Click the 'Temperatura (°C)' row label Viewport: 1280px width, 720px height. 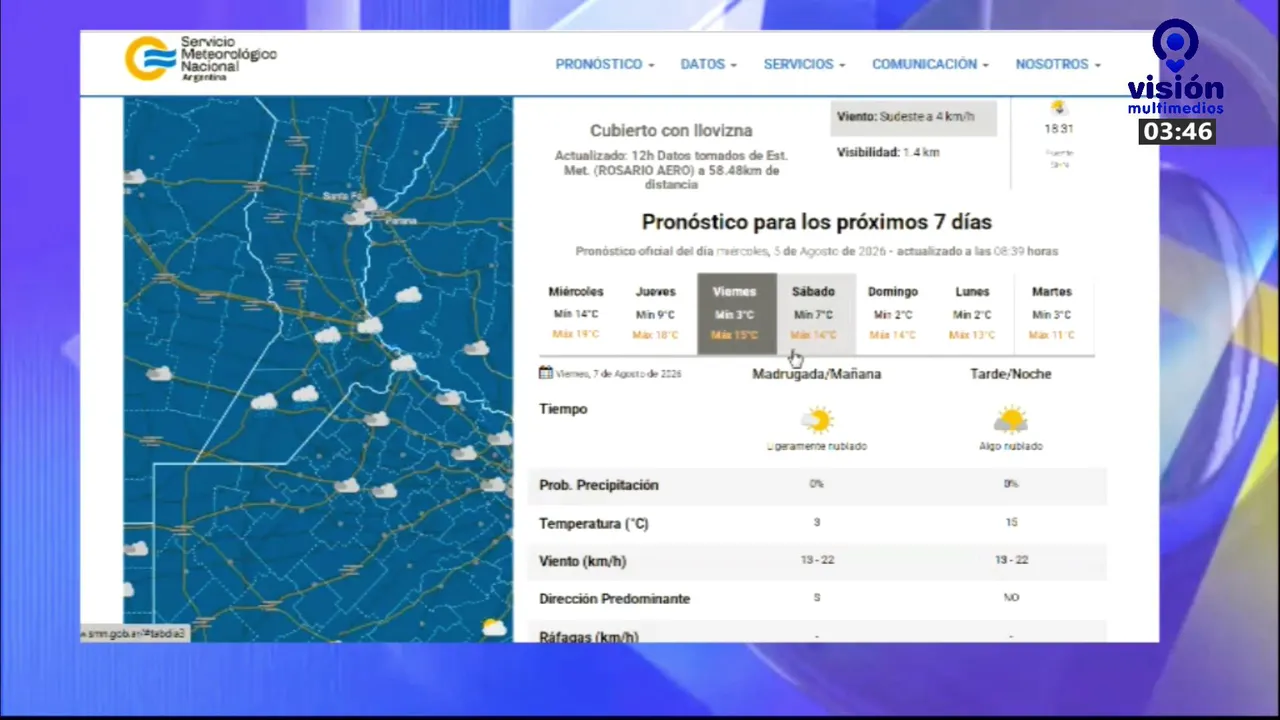pyautogui.click(x=594, y=524)
